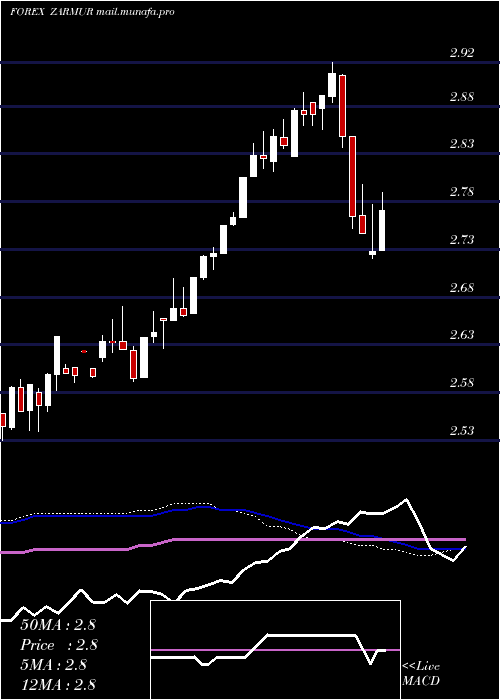This screenshot has height=700, width=500.
Task: Click the highest candle near 2.92
Action: (x=332, y=85)
